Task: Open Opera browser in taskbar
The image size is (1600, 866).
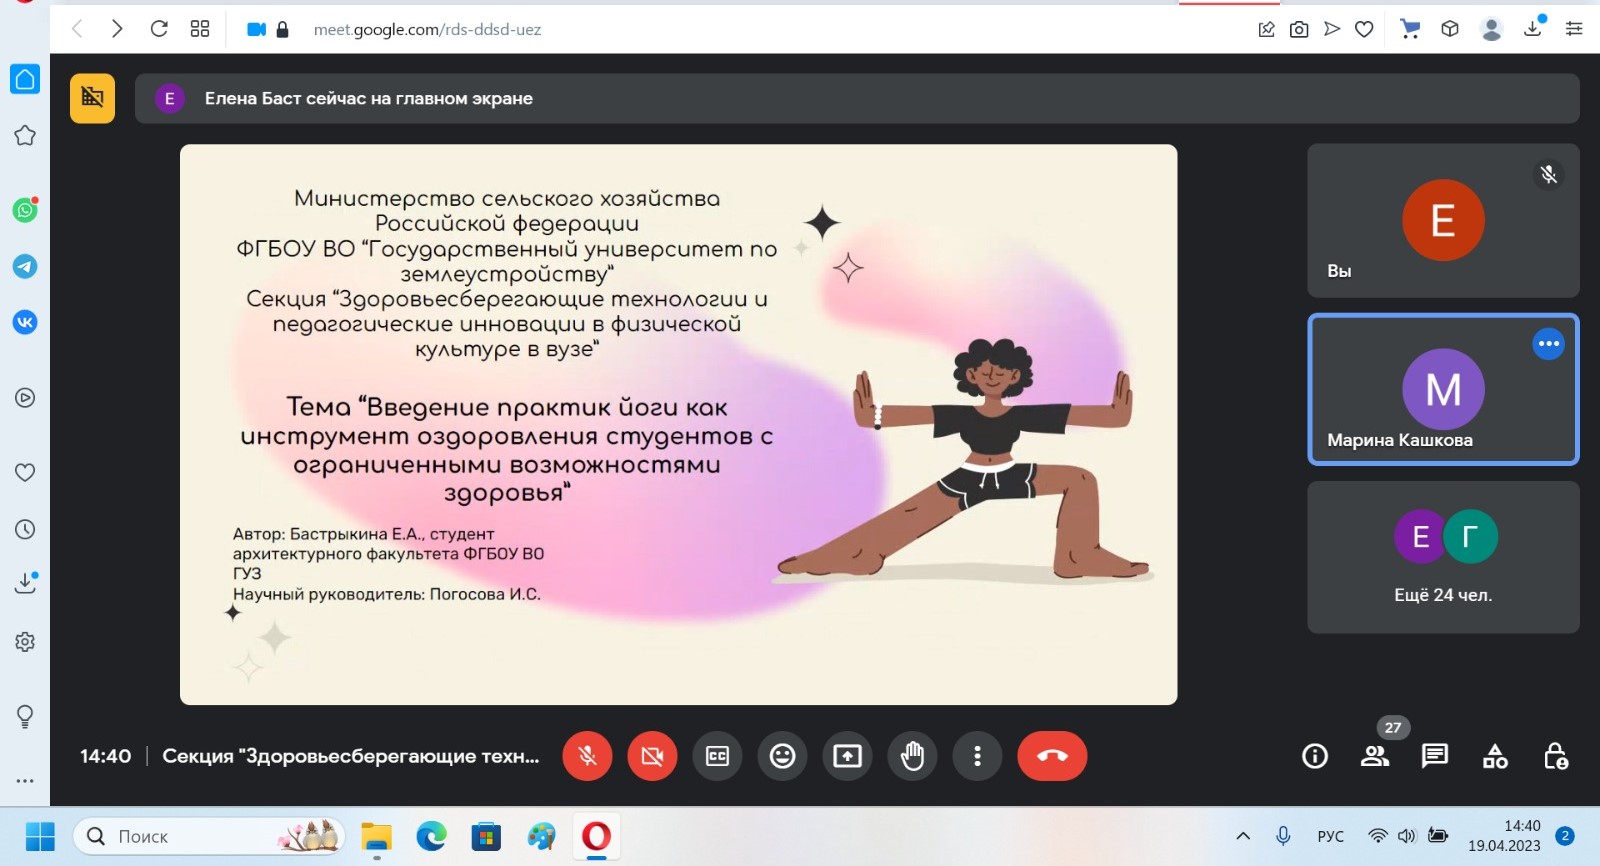Action: pos(596,836)
